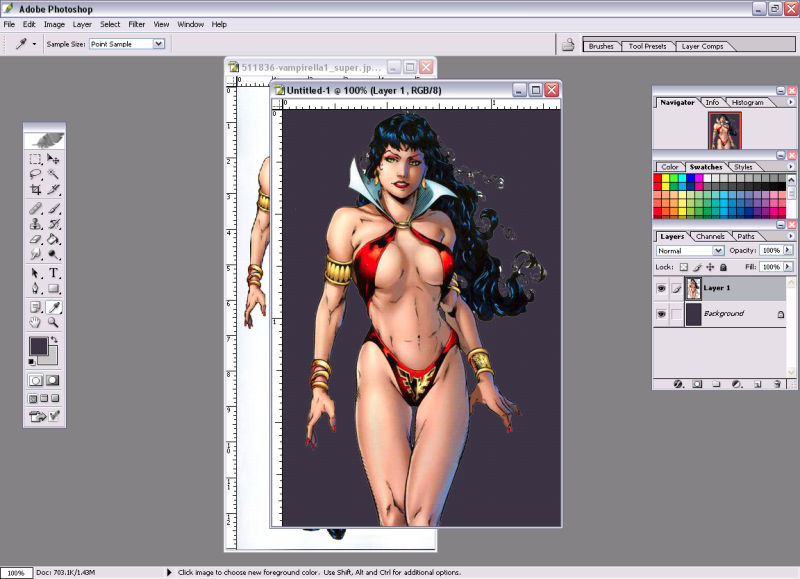This screenshot has height=579, width=800.
Task: Select the Healing Brush tool
Action: [35, 208]
